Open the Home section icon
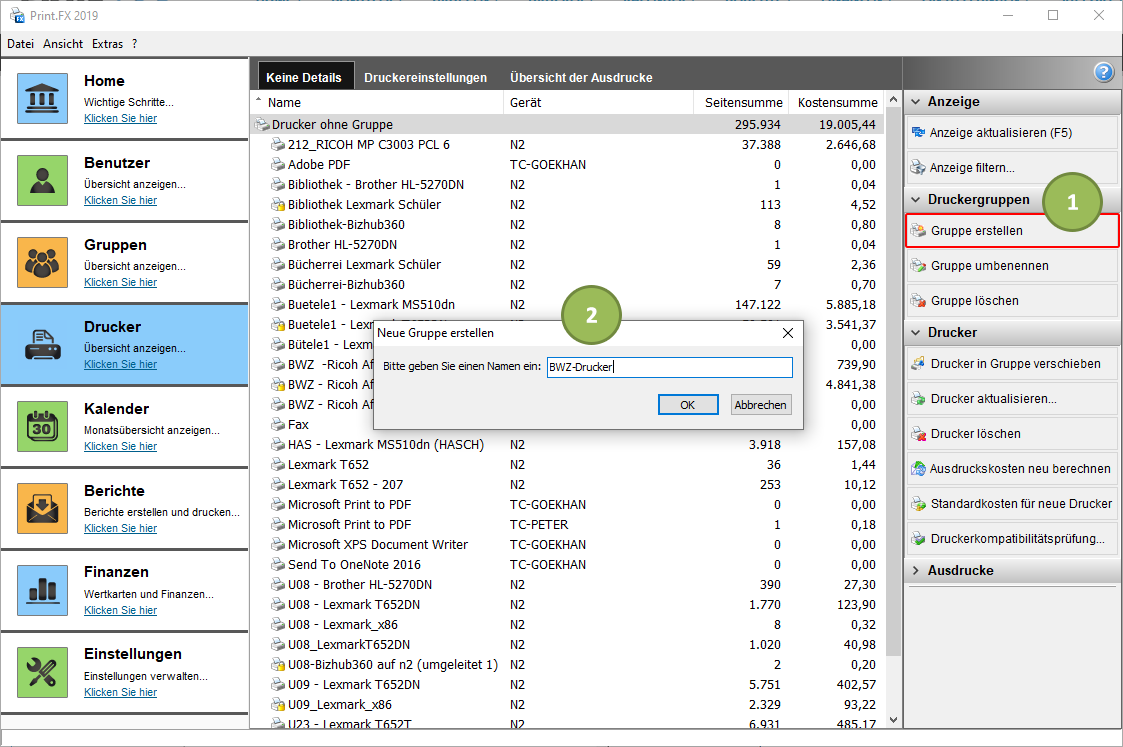 (42, 98)
